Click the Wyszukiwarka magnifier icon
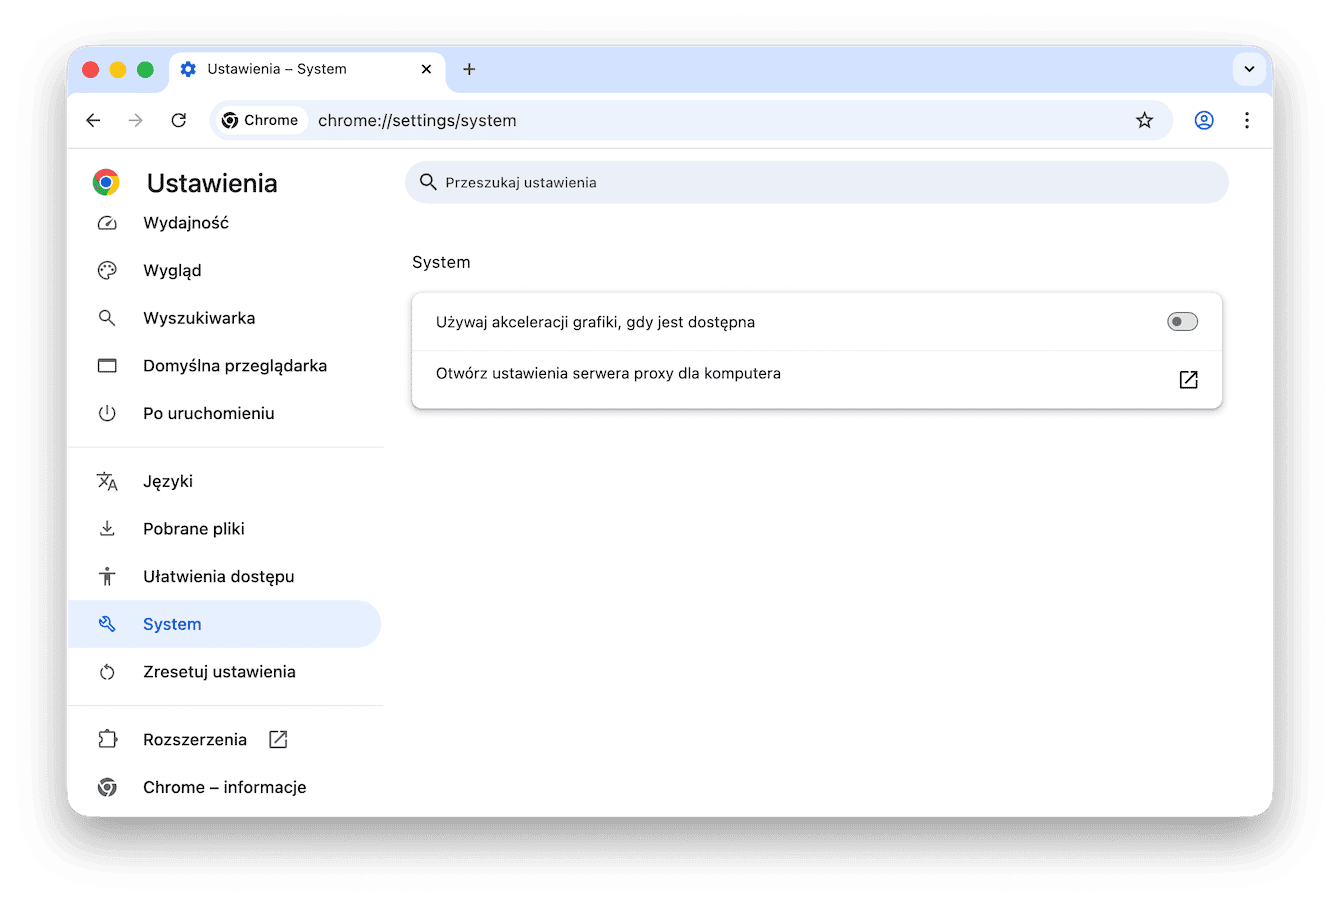 (x=107, y=318)
